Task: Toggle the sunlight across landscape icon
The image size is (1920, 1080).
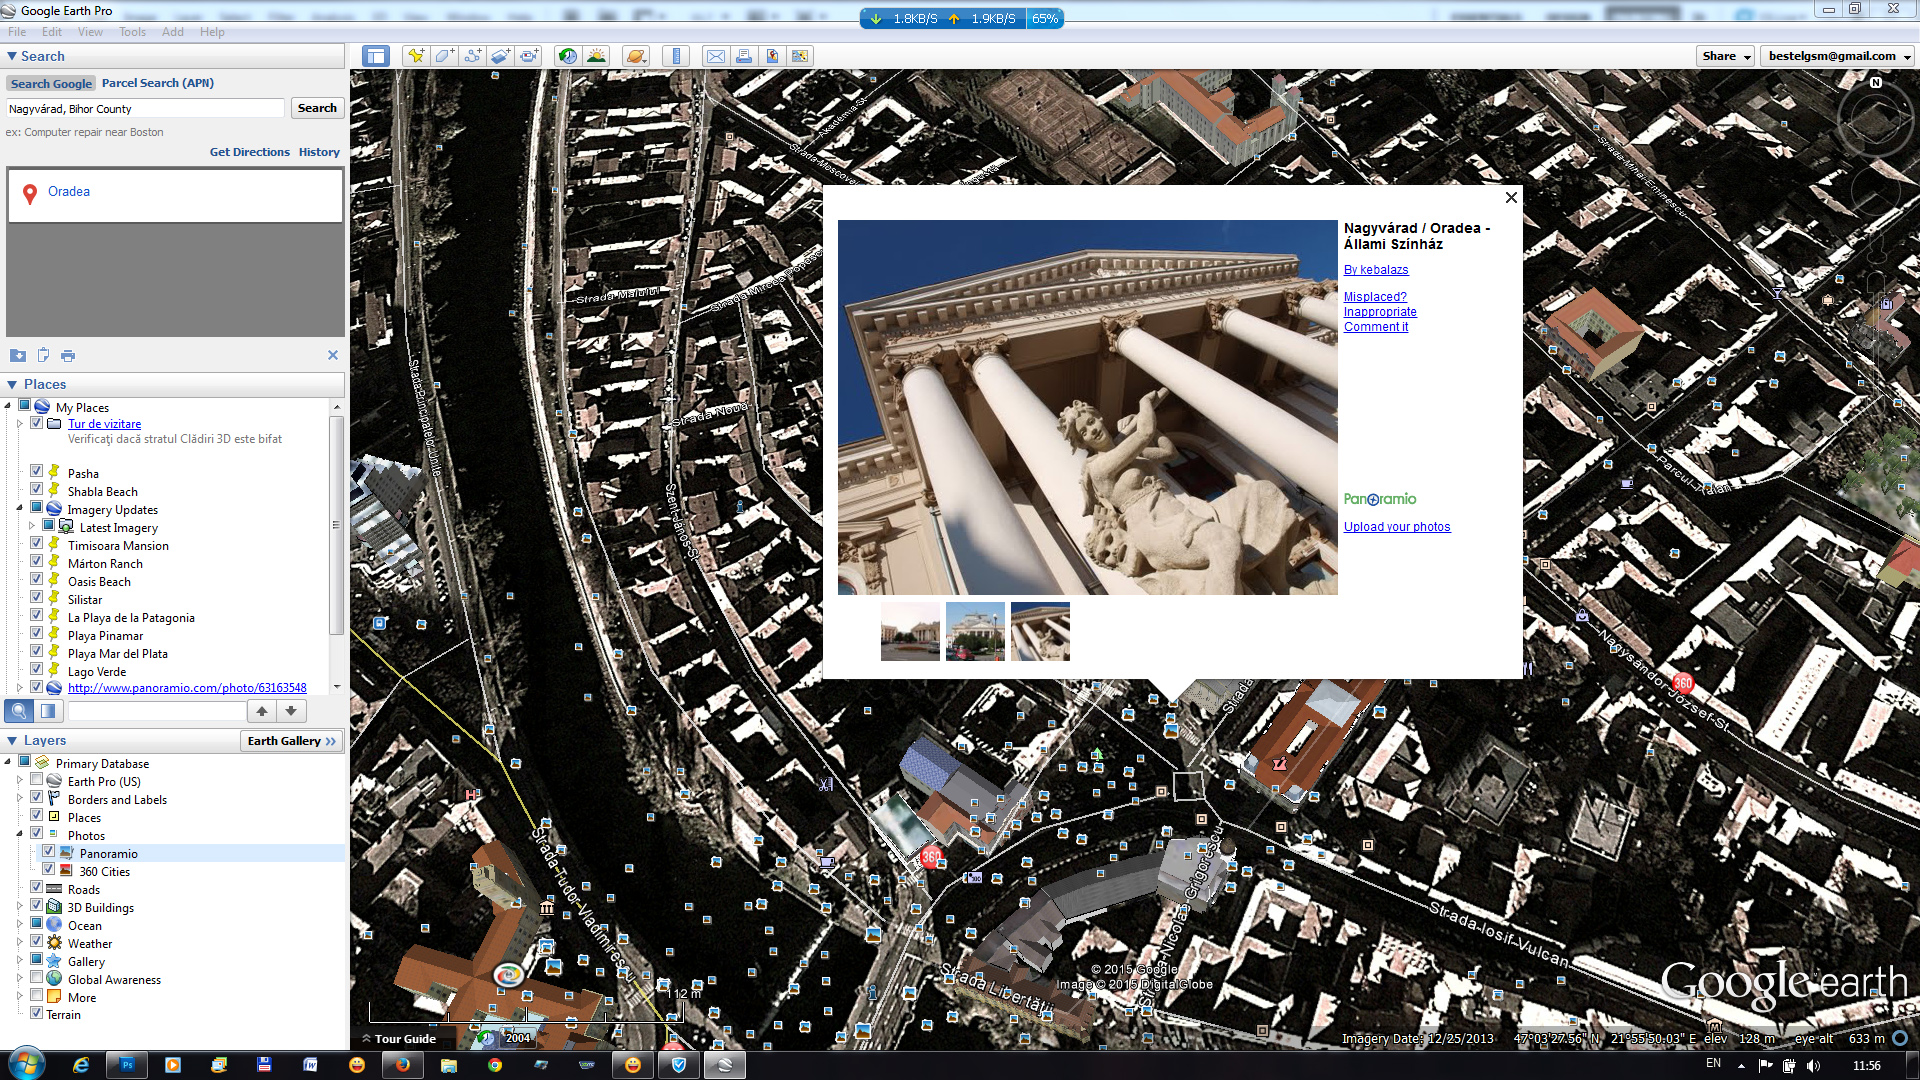Action: 596,56
